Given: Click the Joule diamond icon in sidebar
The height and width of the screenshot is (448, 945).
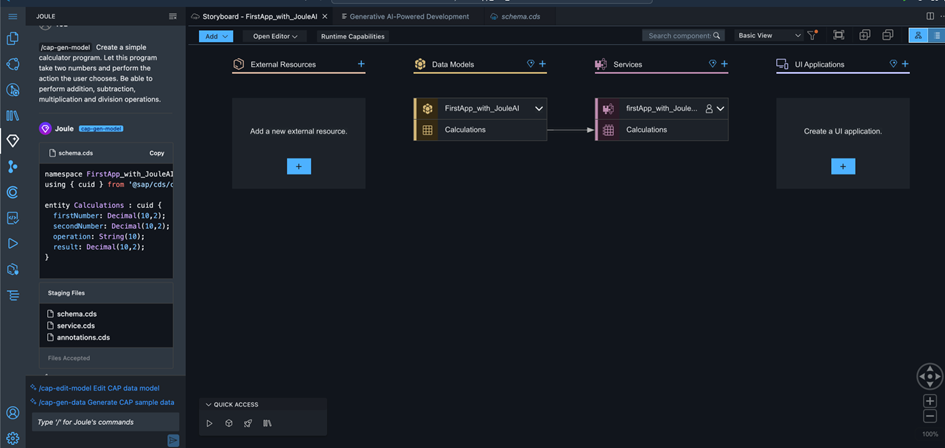Looking at the screenshot, I should [x=13, y=141].
